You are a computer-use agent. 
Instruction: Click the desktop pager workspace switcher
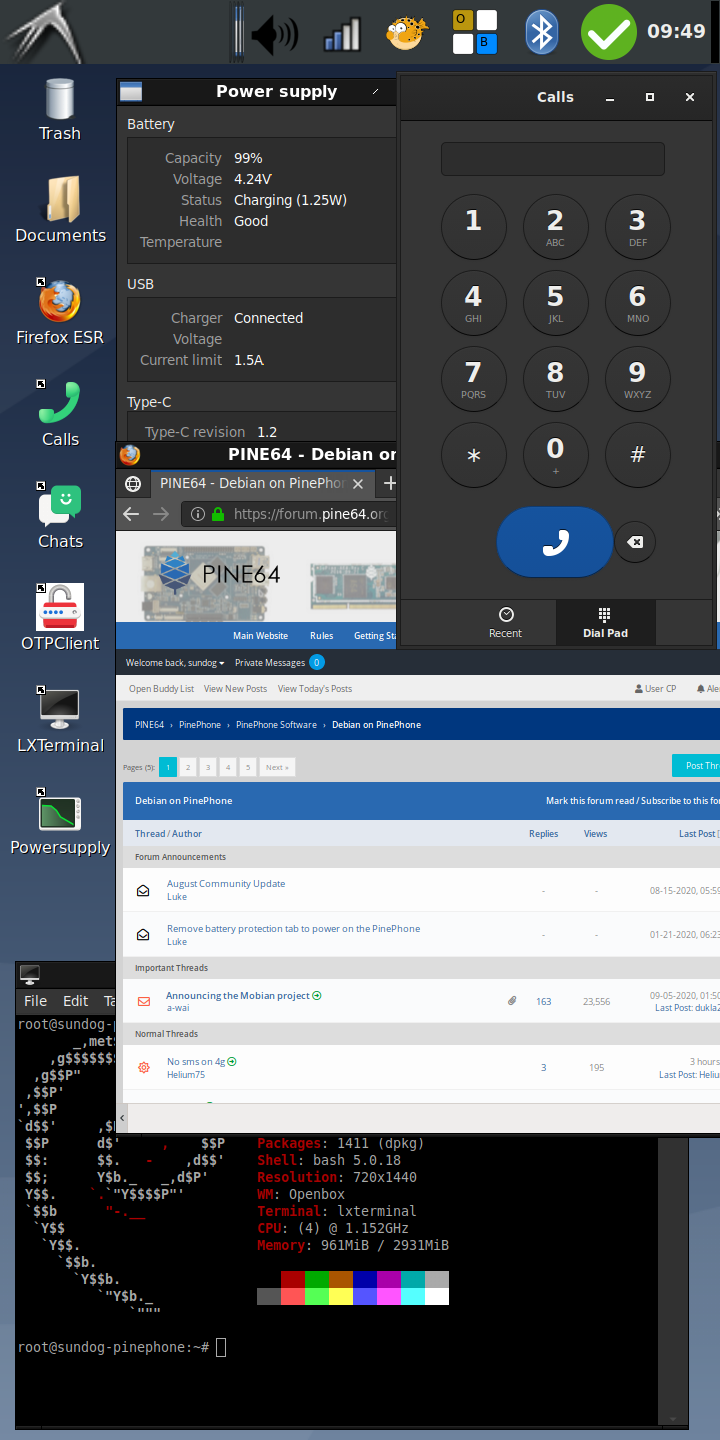click(475, 32)
